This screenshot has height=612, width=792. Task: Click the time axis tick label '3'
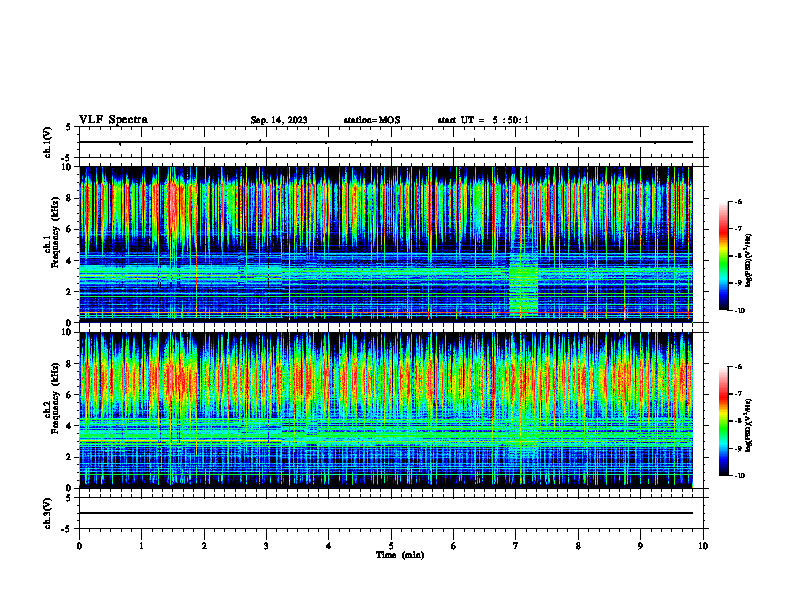266,546
